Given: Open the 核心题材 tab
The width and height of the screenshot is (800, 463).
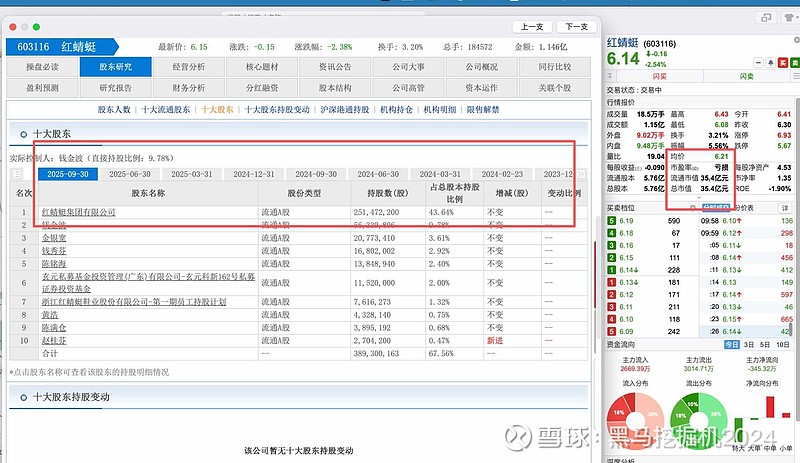Looking at the screenshot, I should 262,67.
